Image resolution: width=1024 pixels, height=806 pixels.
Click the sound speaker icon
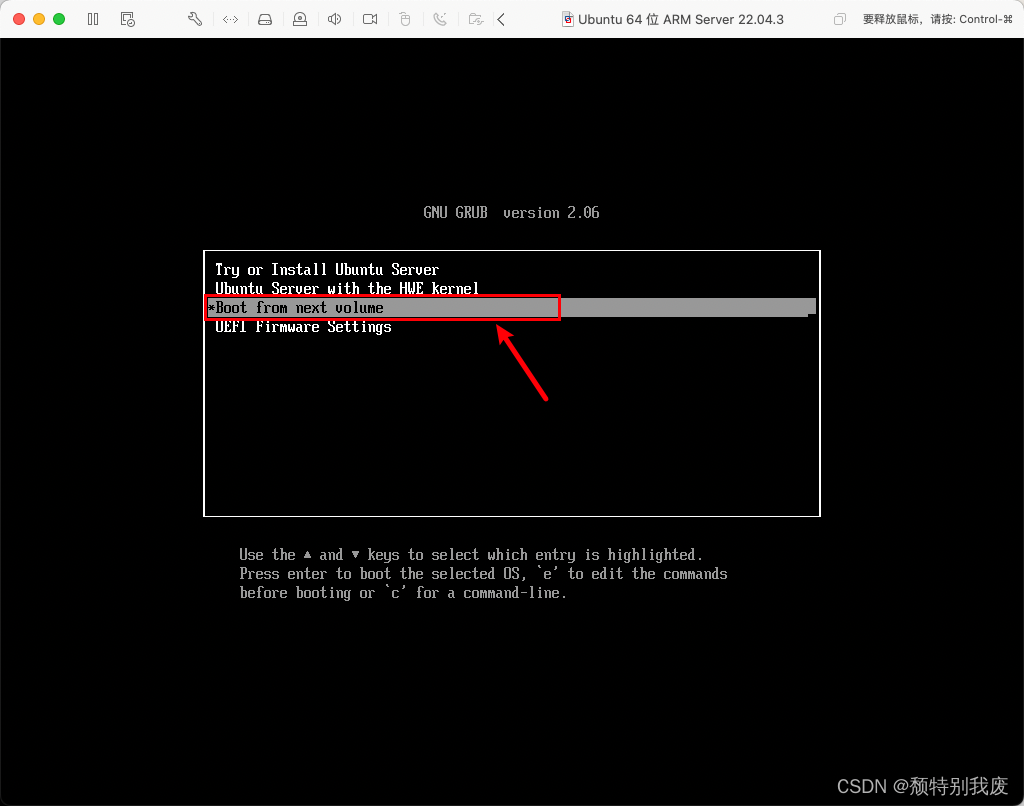click(x=334, y=19)
